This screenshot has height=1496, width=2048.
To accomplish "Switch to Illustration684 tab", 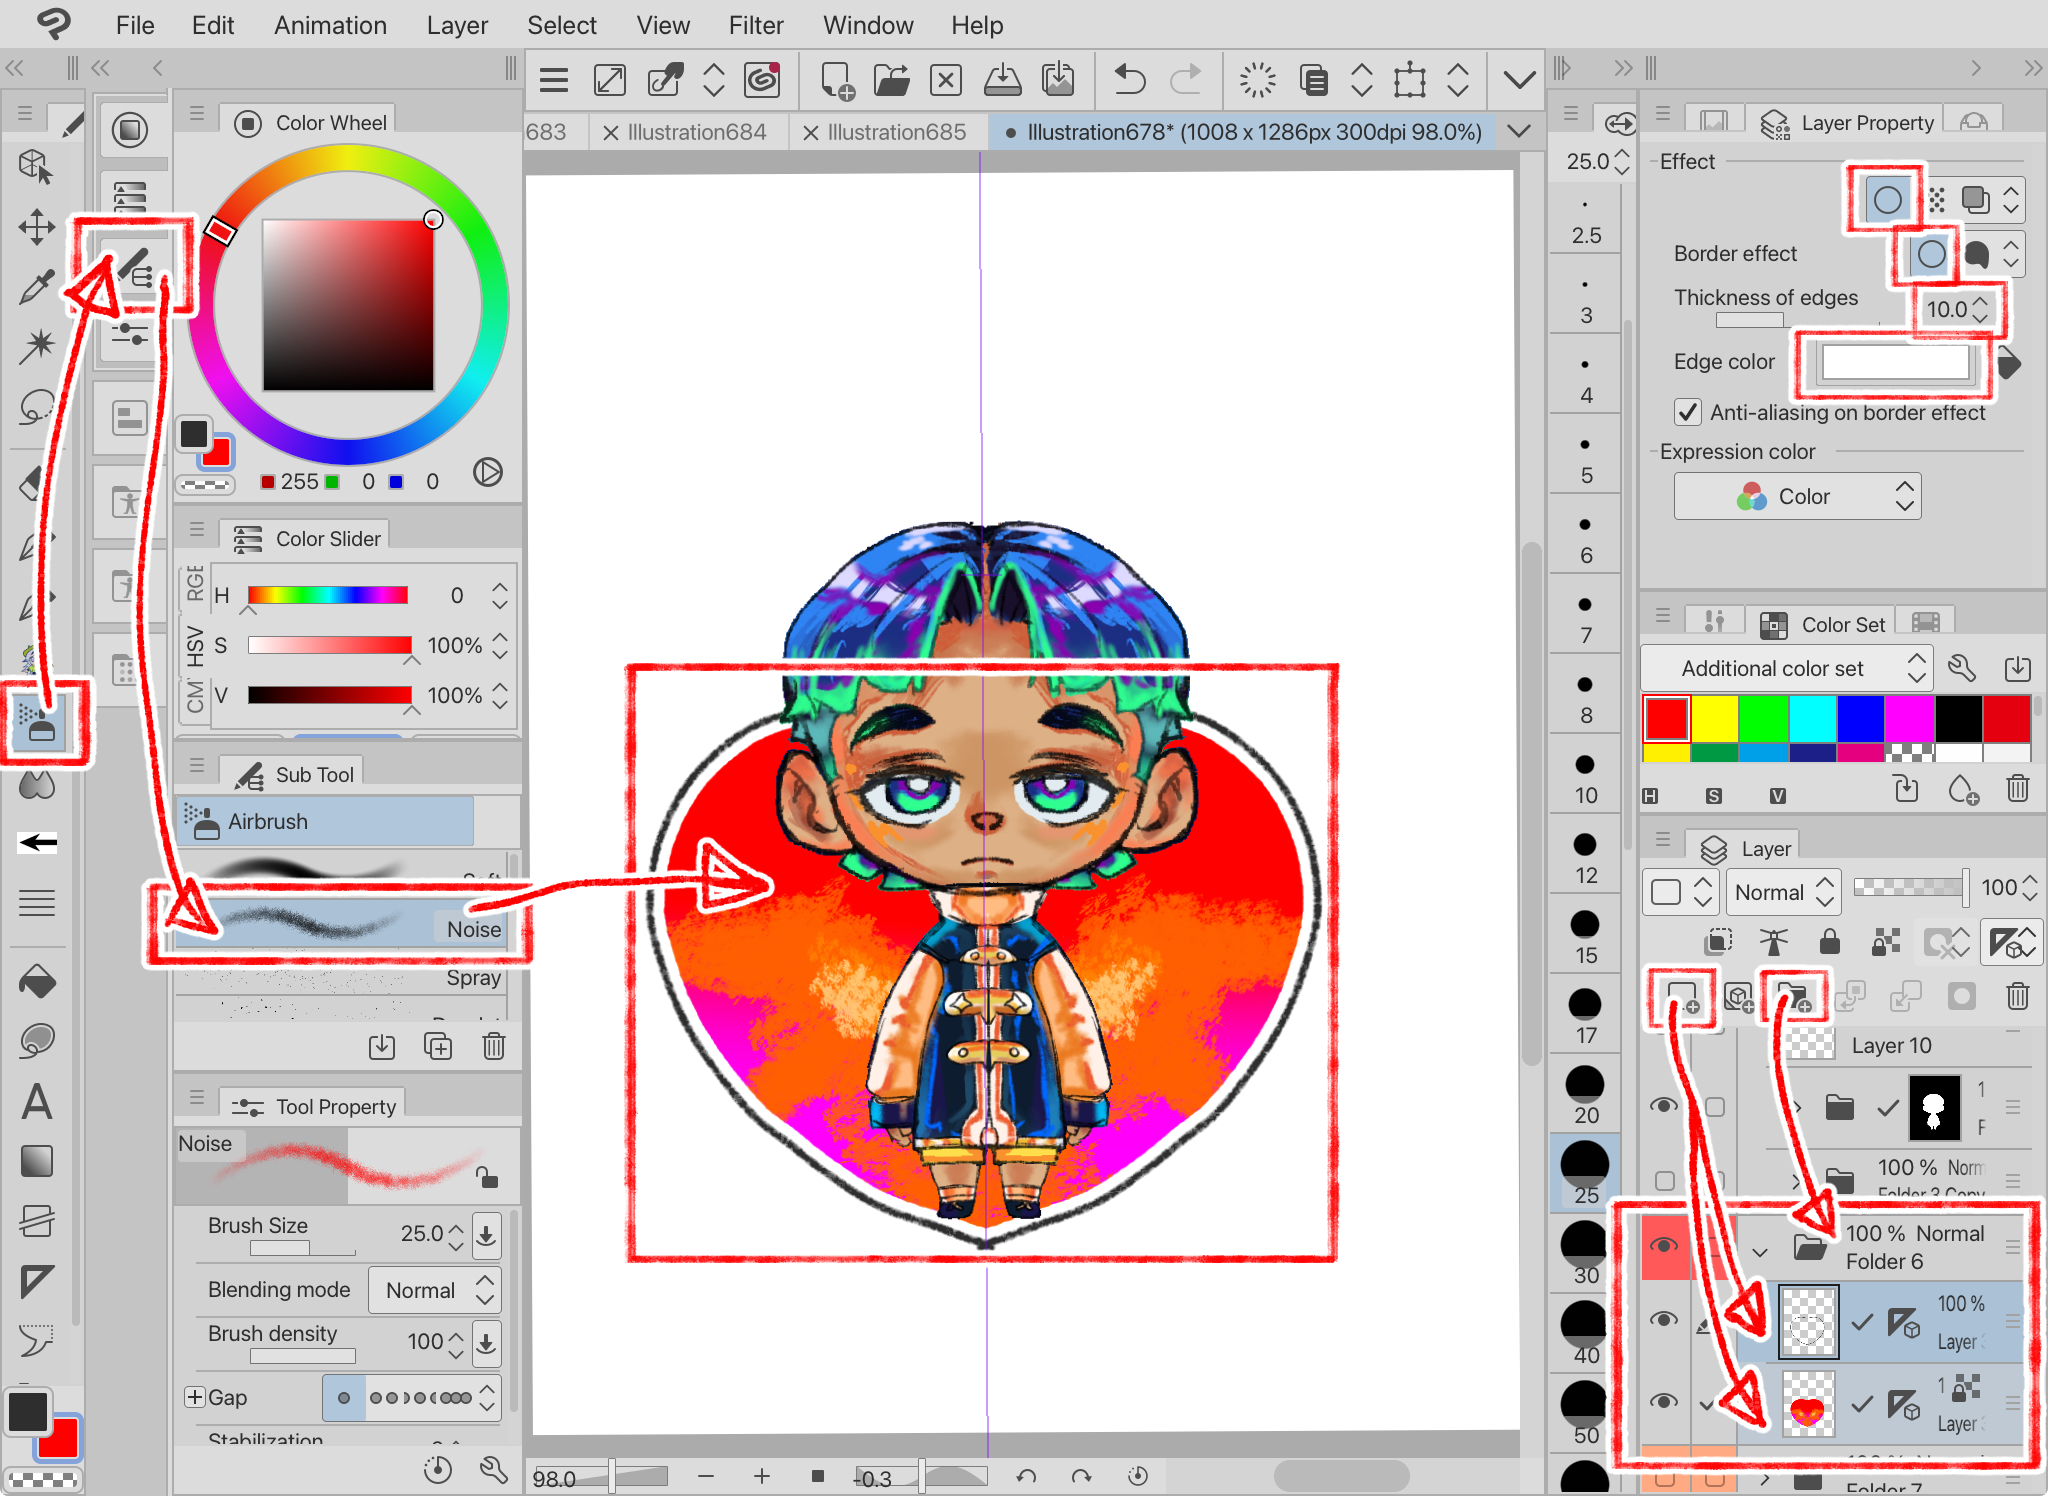I will 696,132.
